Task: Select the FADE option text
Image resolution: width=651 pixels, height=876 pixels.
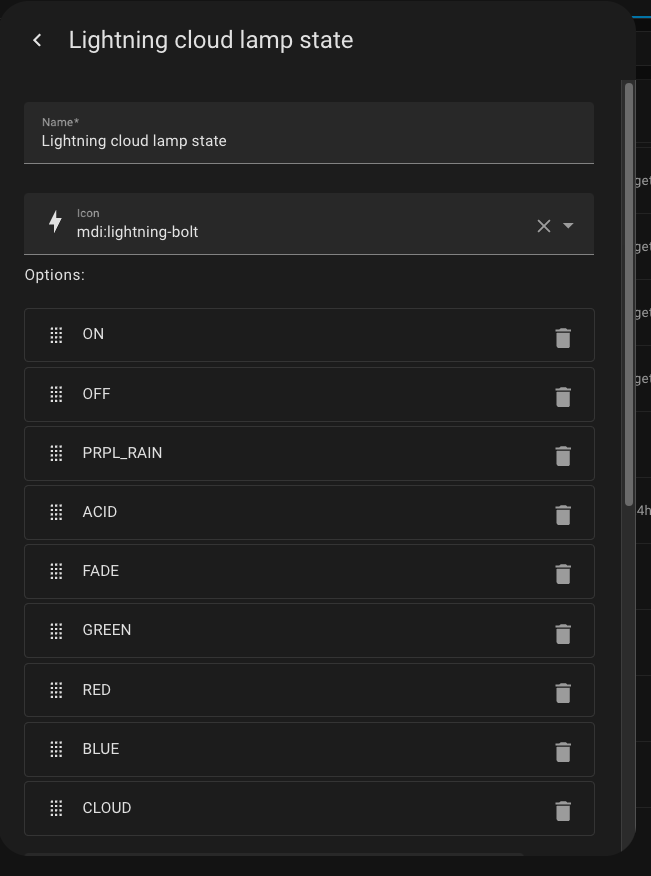Action: point(101,571)
